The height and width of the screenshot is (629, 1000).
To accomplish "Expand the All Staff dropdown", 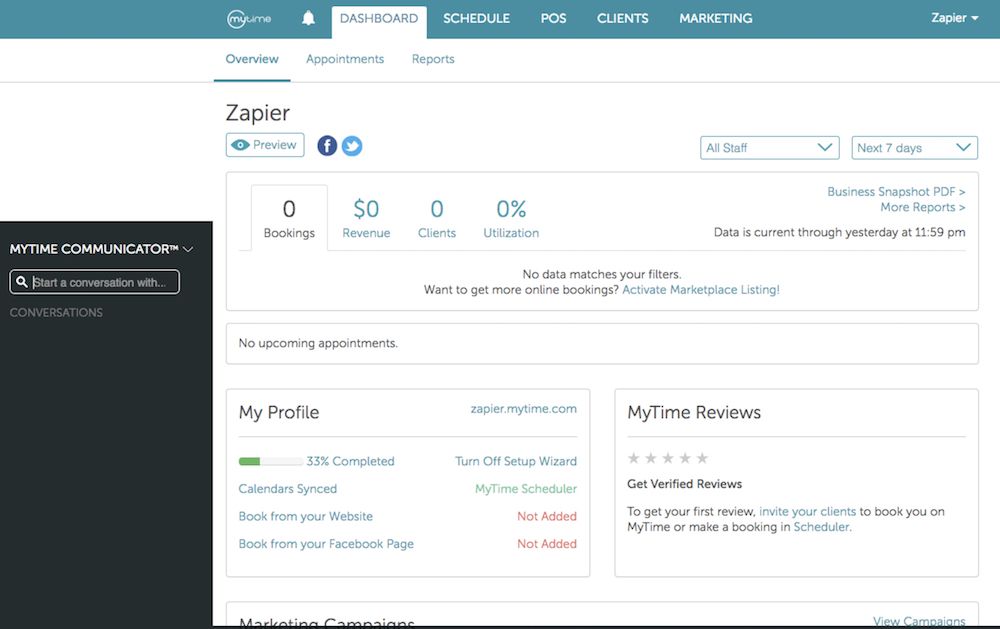I will point(769,148).
